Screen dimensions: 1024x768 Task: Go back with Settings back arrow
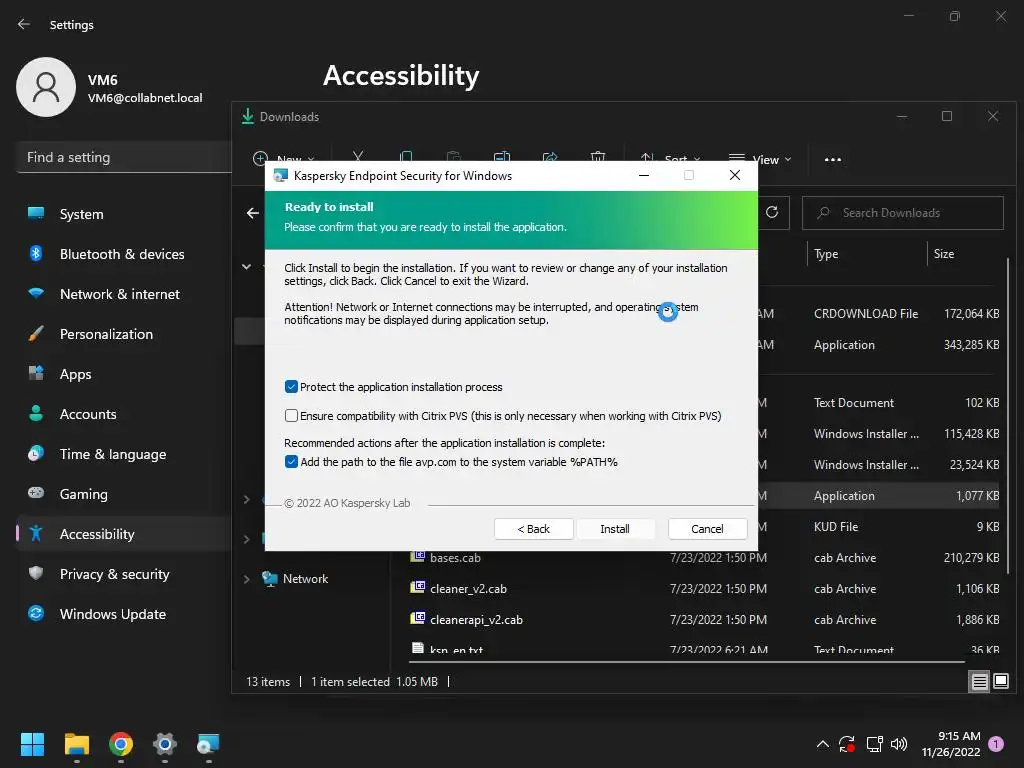pos(24,24)
